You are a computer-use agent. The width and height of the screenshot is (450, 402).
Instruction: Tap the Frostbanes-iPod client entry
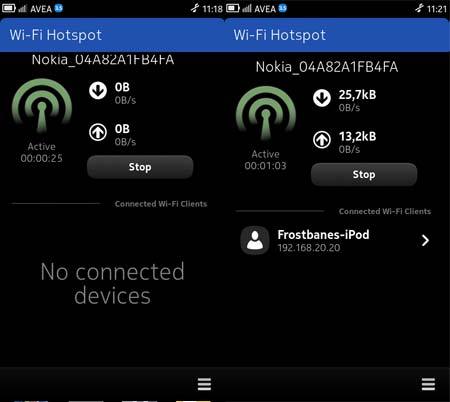coord(336,240)
